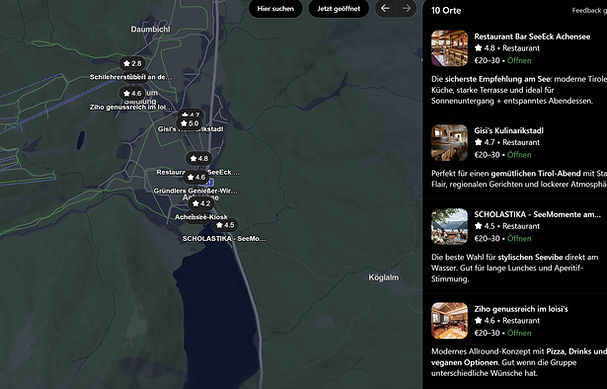
Task: Click the 4.6 star rating of Ziho listing
Action: click(x=485, y=320)
